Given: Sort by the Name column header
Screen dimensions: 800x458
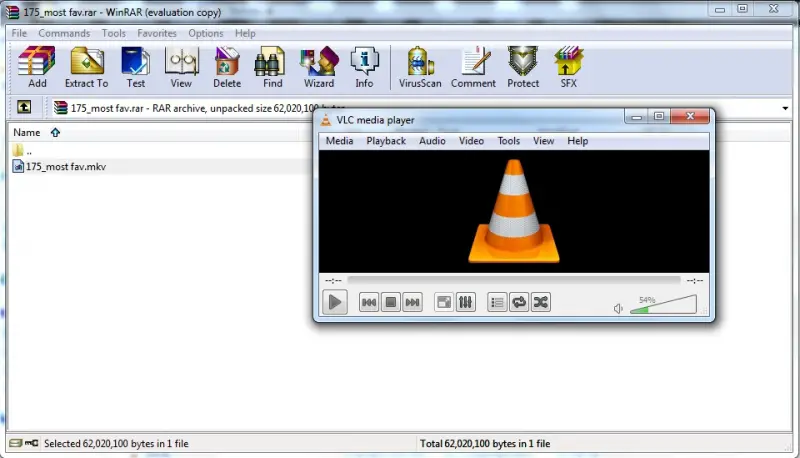Looking at the screenshot, I should tap(27, 133).
